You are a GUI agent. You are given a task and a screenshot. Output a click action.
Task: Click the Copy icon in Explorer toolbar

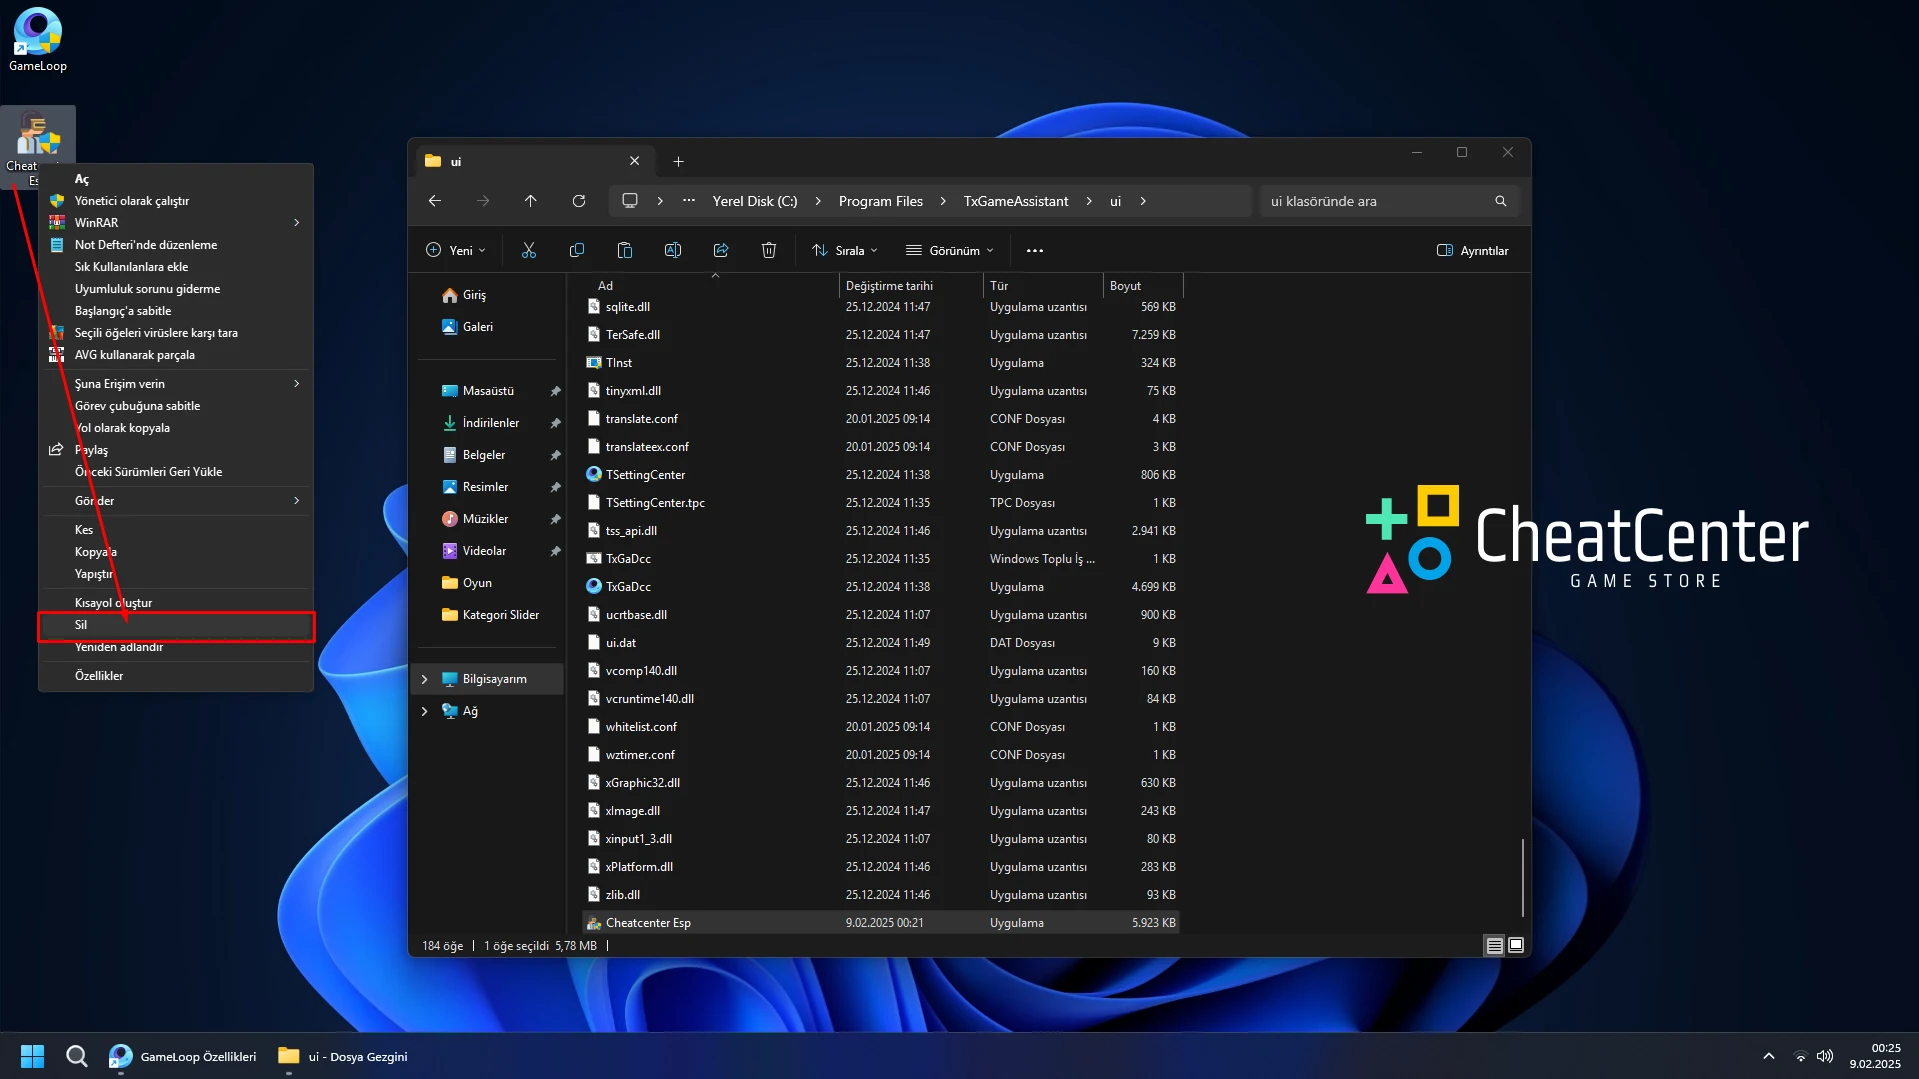576,250
